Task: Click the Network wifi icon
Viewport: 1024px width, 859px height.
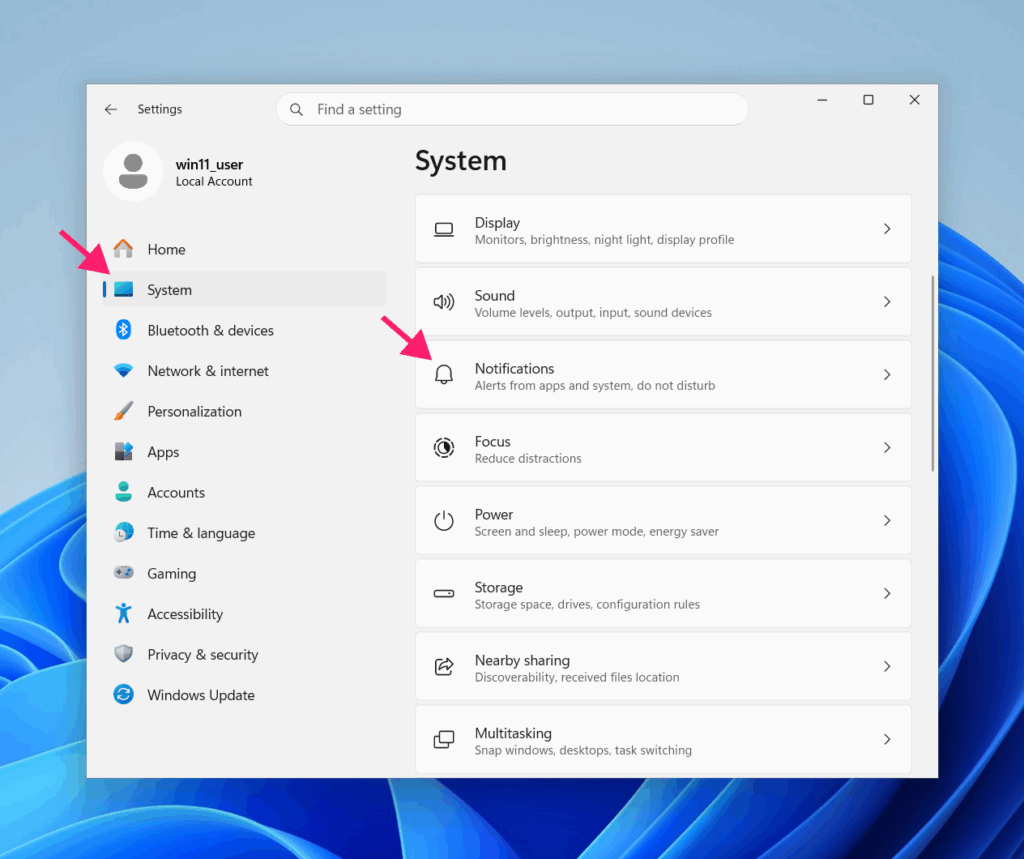Action: [x=123, y=370]
